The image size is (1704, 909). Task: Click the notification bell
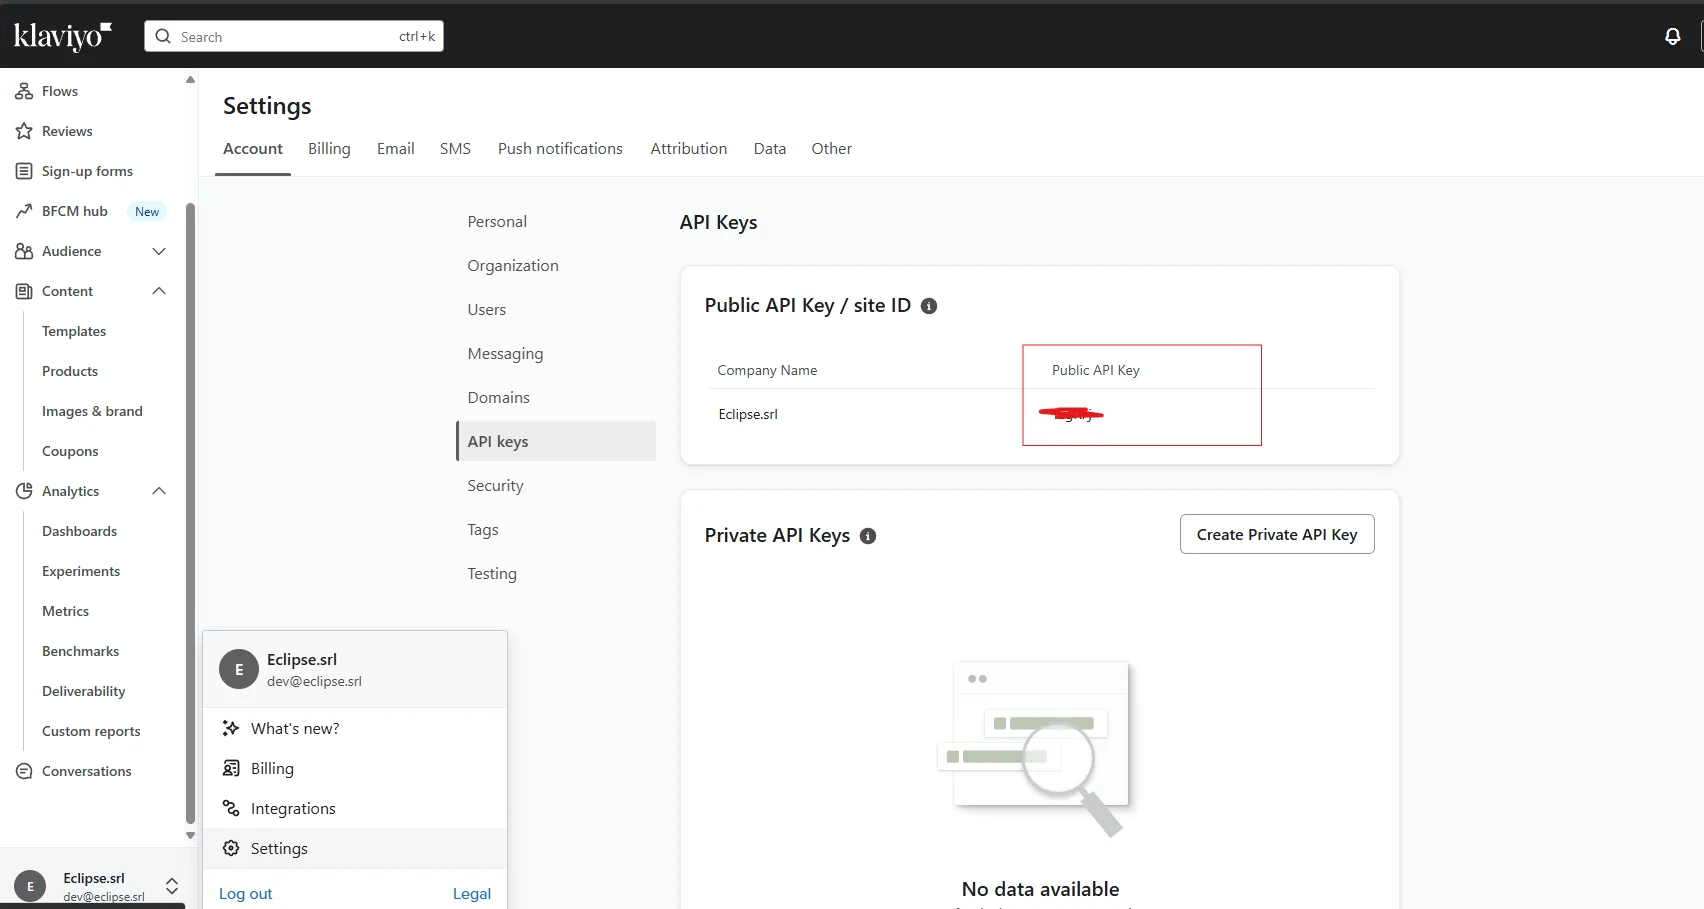tap(1672, 36)
